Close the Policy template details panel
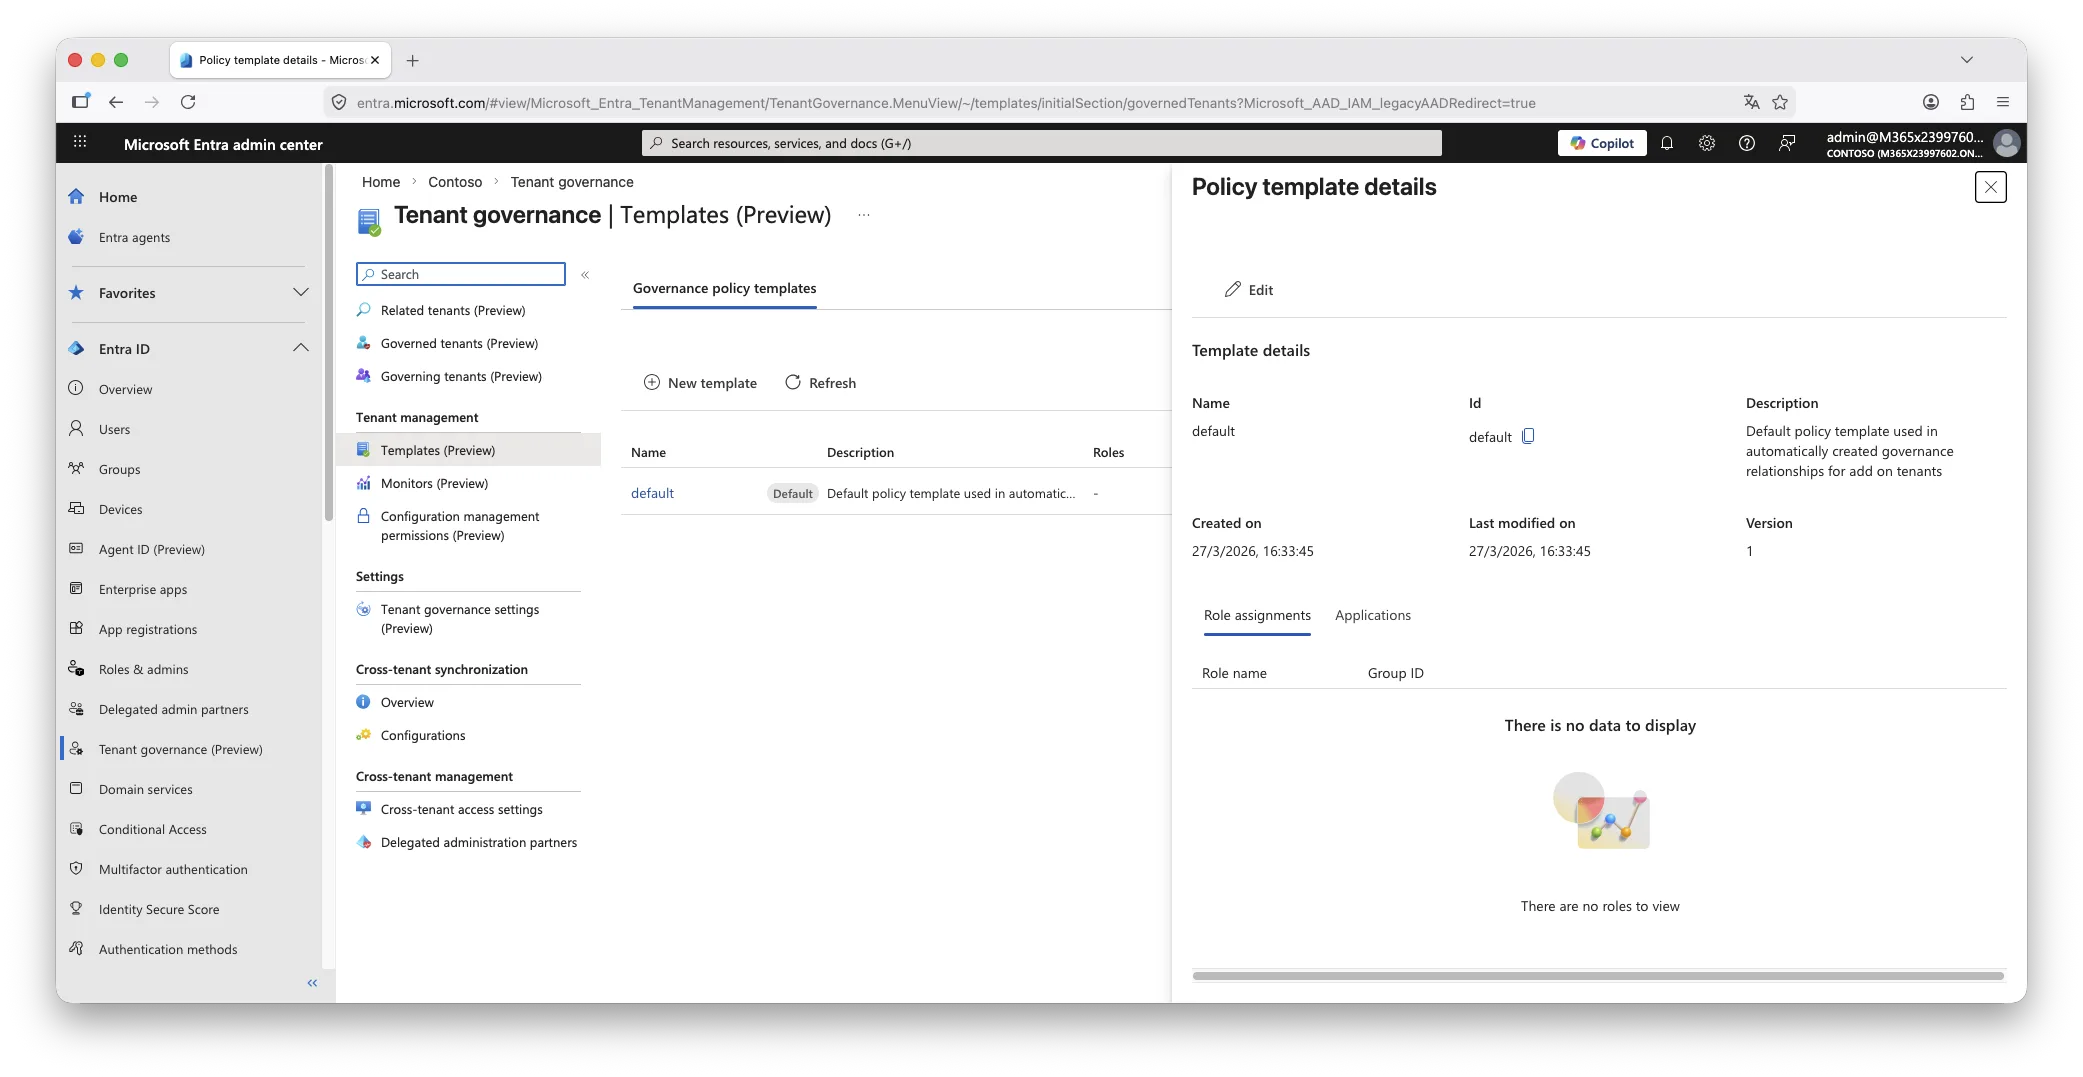Viewport: 2083px width, 1077px height. click(1990, 187)
